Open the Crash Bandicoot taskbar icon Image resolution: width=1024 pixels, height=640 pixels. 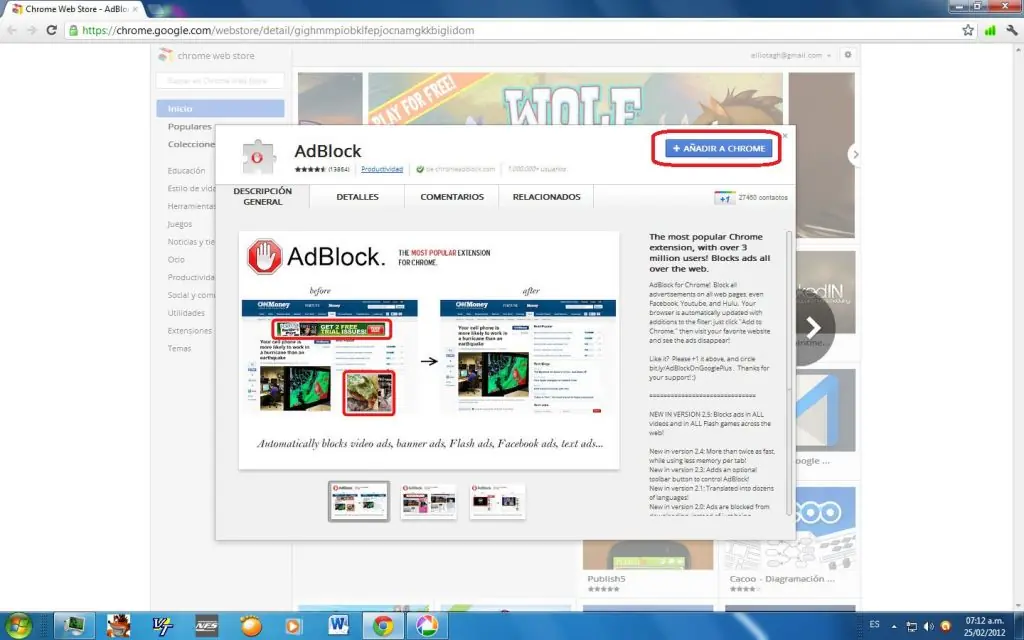pyautogui.click(x=118, y=626)
